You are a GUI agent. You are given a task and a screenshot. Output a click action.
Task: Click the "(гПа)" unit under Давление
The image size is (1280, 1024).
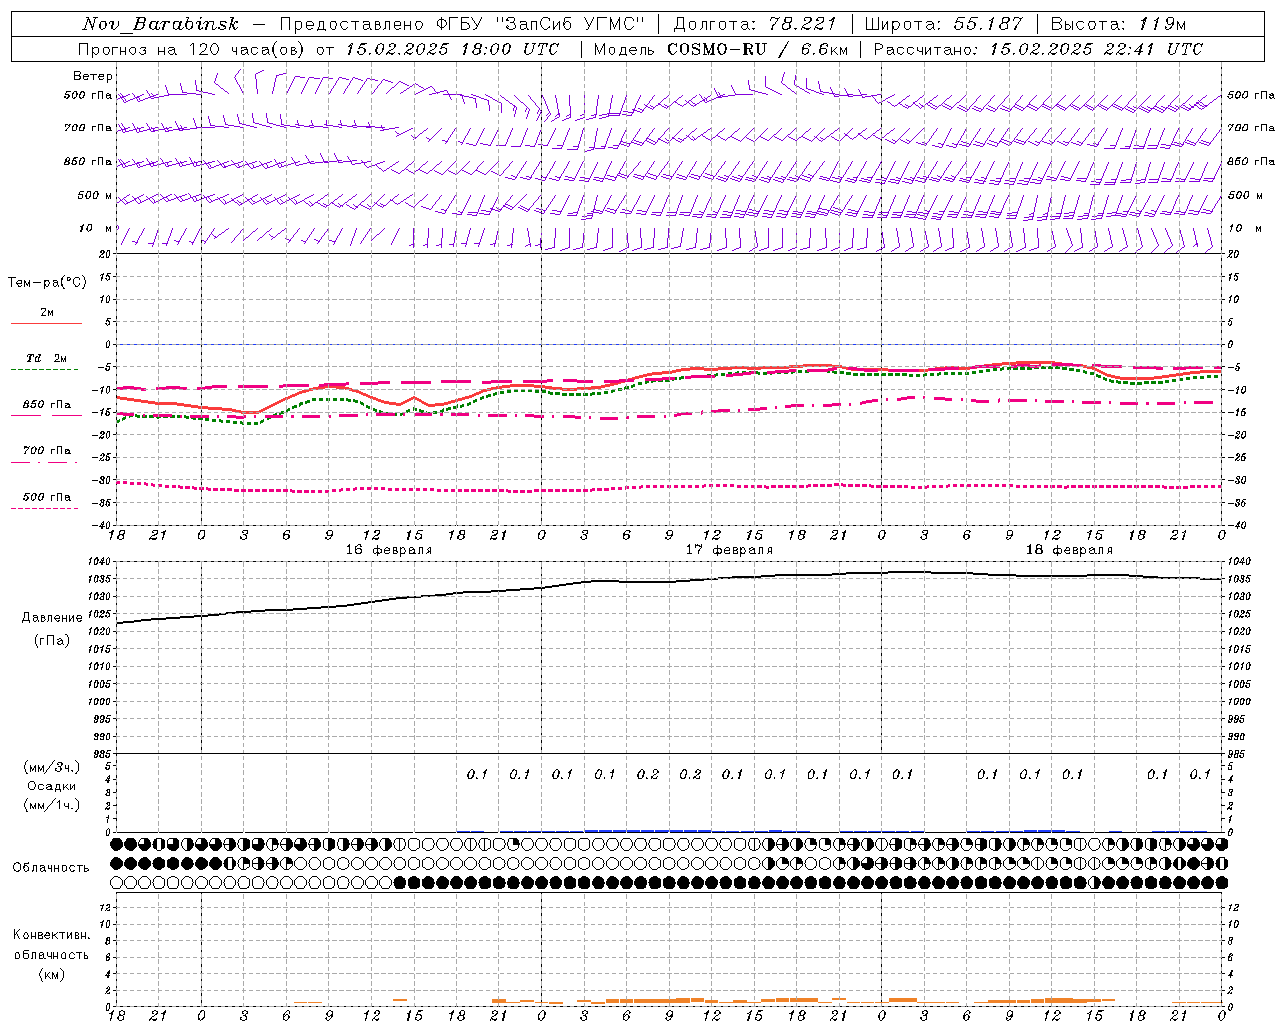52,640
